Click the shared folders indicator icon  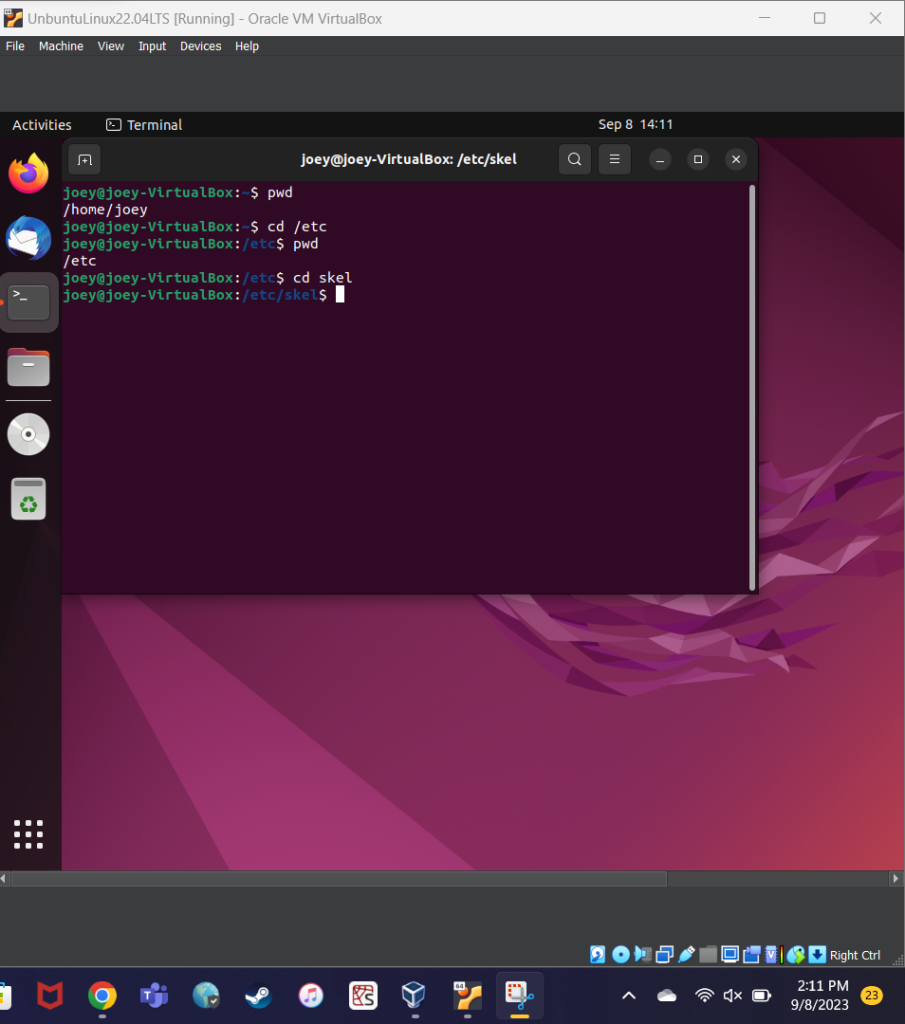[708, 955]
